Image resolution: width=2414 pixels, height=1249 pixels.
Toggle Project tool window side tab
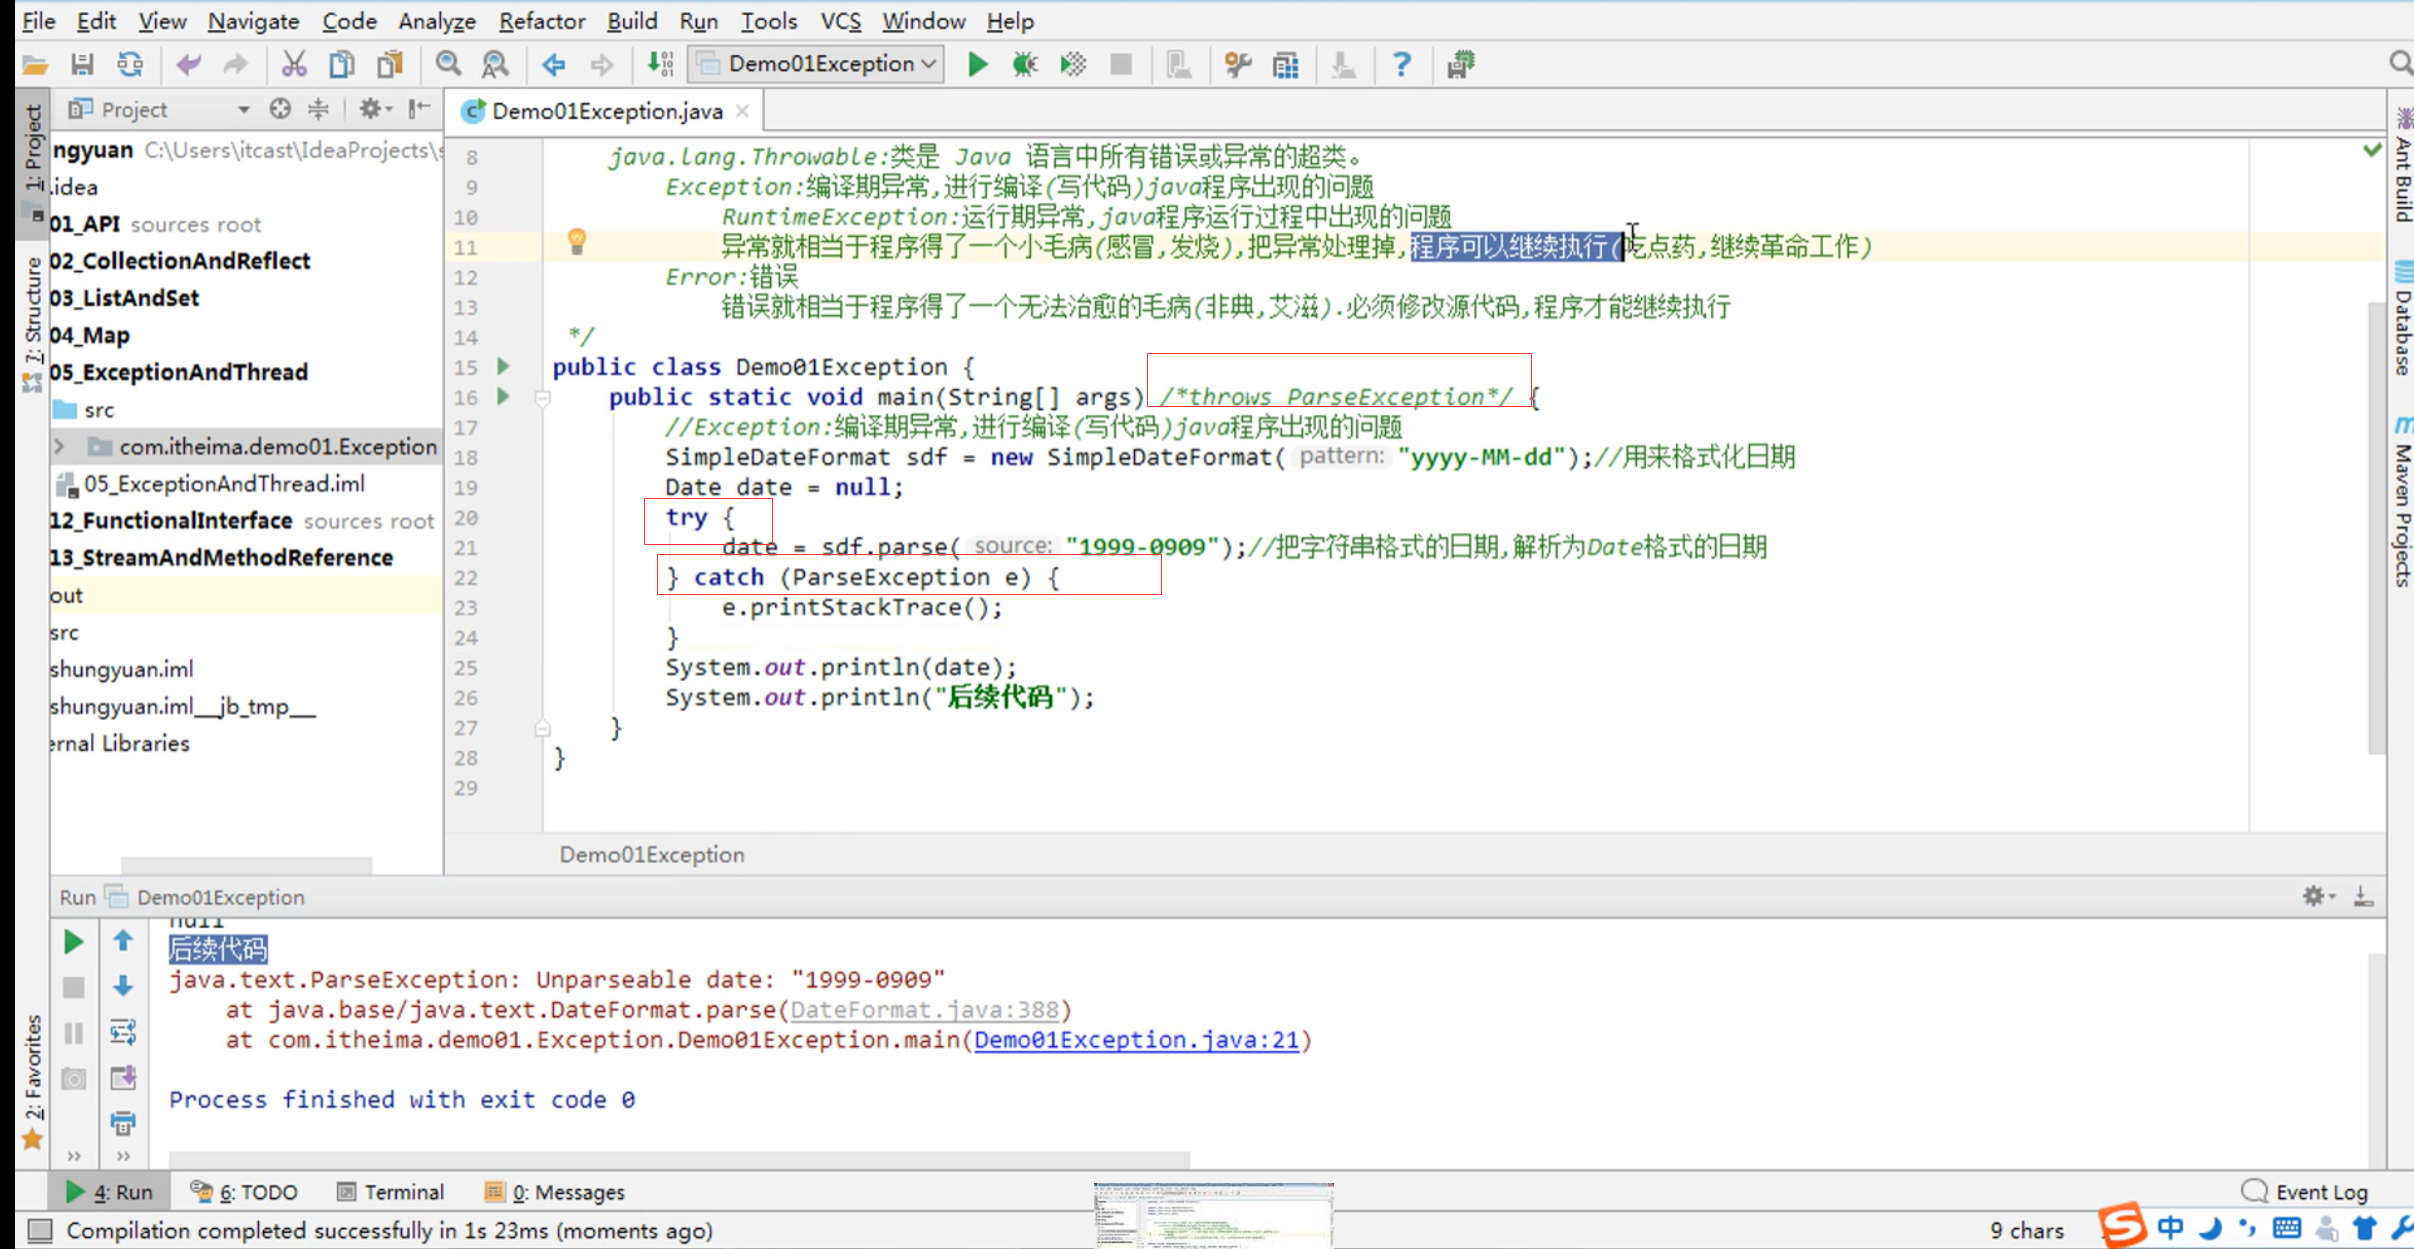point(33,150)
